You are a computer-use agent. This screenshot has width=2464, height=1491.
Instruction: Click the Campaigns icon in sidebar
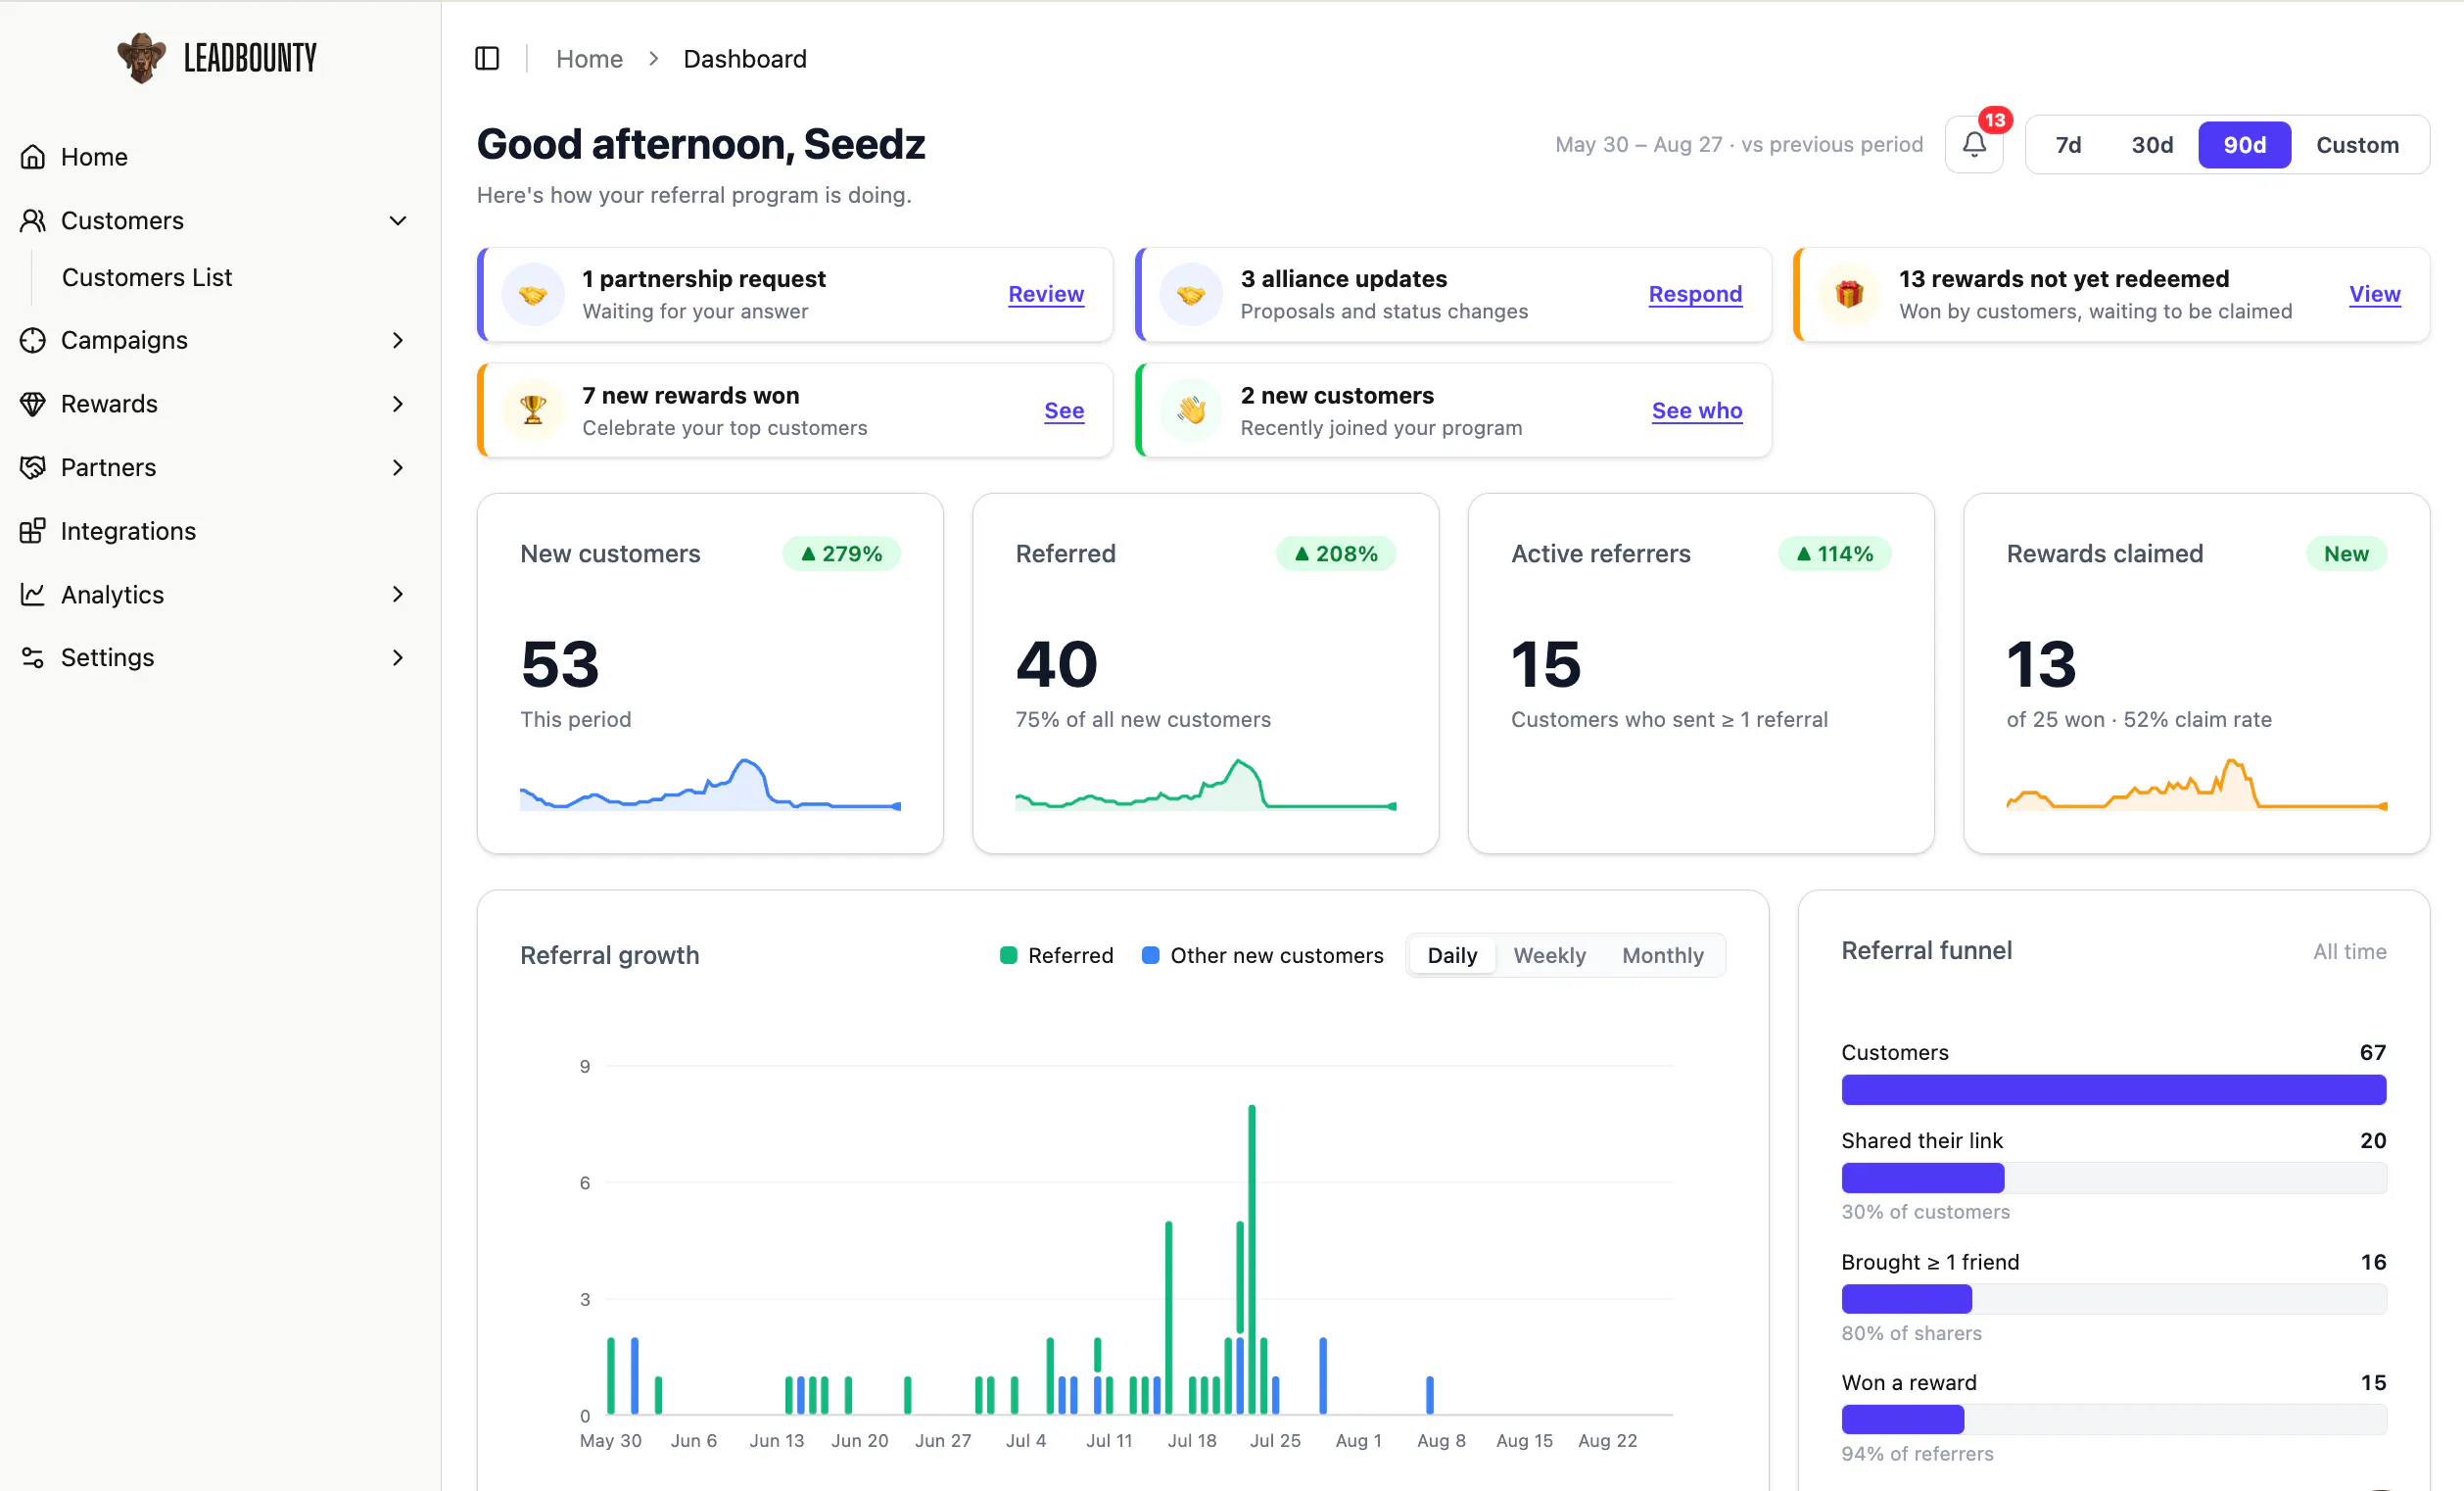tap(33, 340)
